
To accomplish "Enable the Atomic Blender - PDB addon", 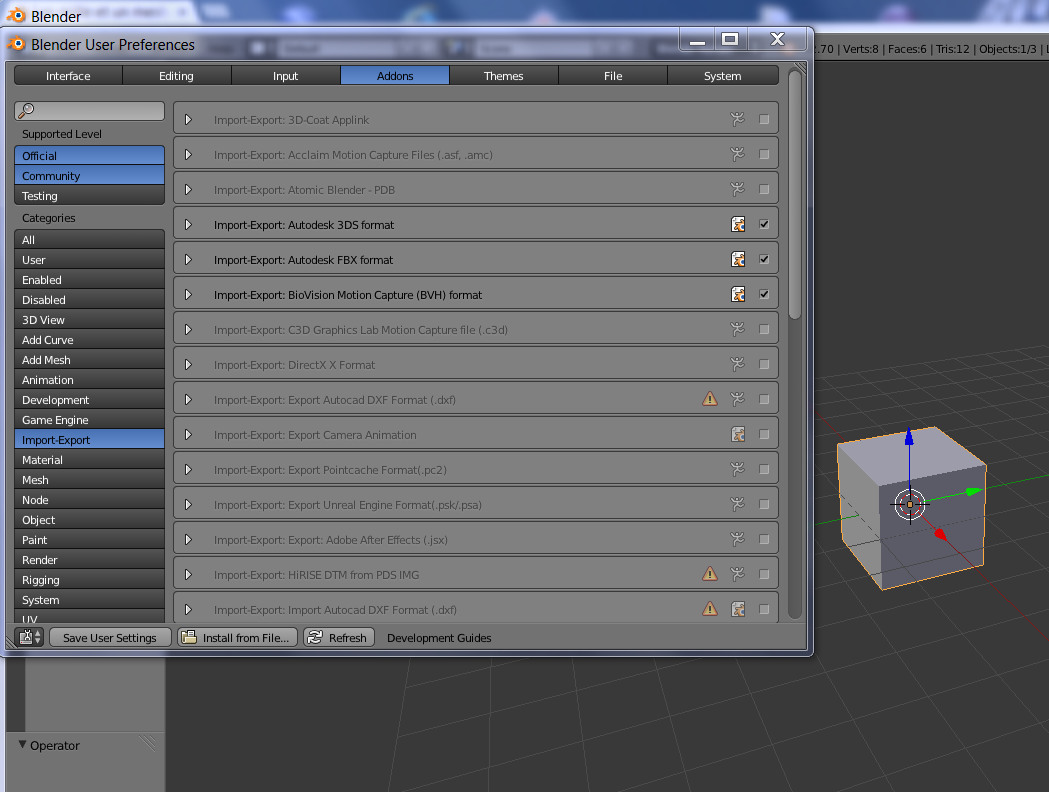I will click(764, 189).
